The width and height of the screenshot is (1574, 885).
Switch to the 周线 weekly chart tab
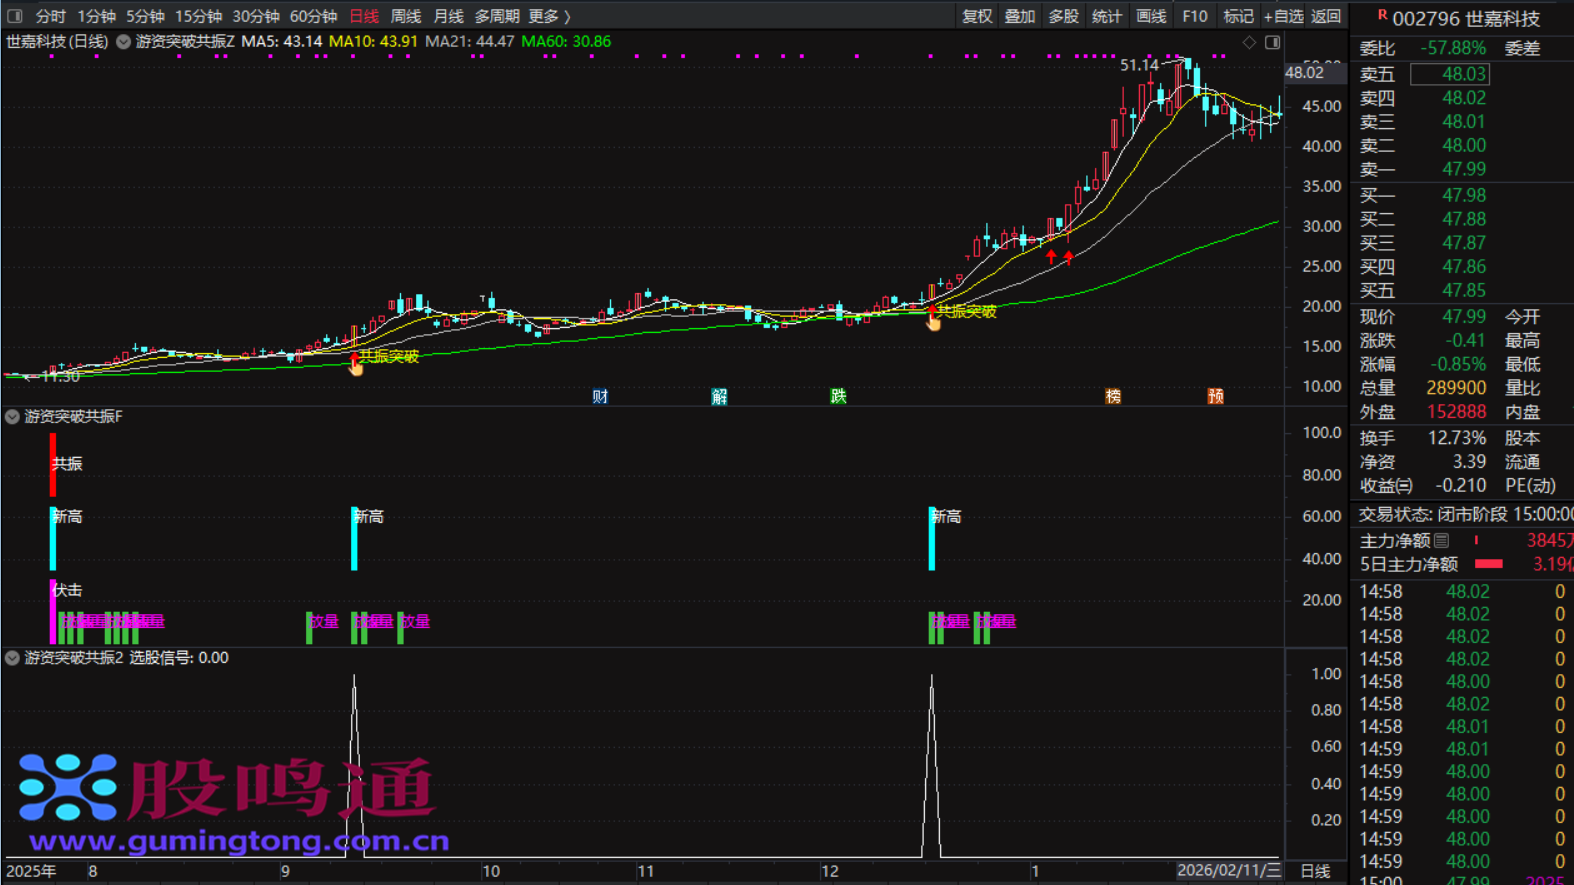click(x=405, y=16)
